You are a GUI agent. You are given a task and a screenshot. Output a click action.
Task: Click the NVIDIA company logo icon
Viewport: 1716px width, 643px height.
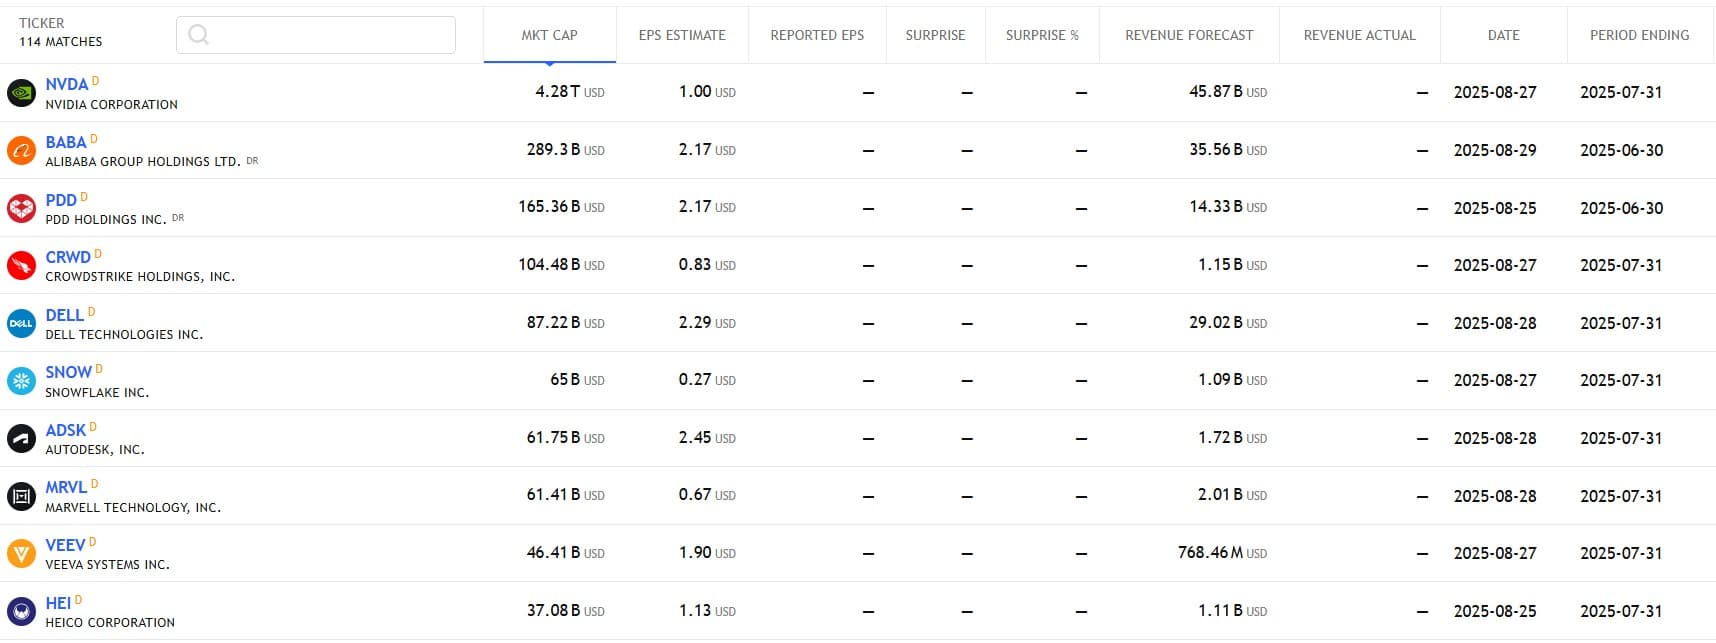(x=21, y=93)
